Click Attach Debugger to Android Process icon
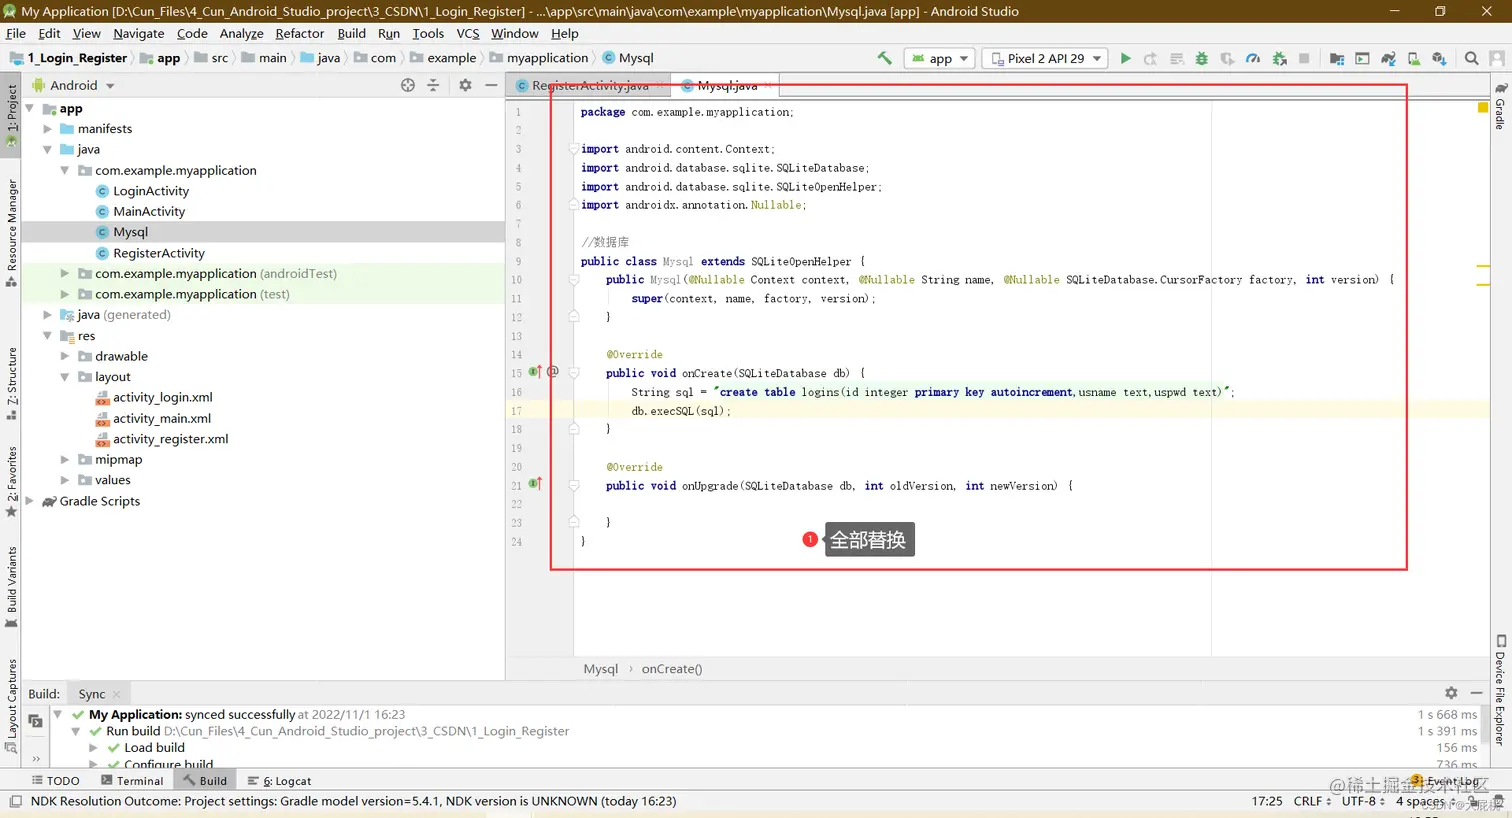Image resolution: width=1512 pixels, height=818 pixels. pos(1279,58)
